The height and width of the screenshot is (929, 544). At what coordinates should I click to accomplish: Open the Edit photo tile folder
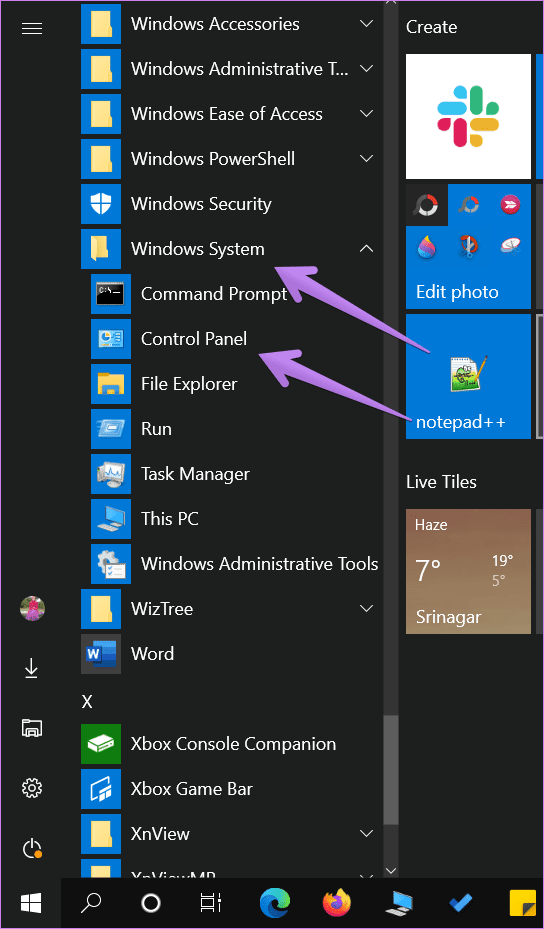(x=468, y=246)
